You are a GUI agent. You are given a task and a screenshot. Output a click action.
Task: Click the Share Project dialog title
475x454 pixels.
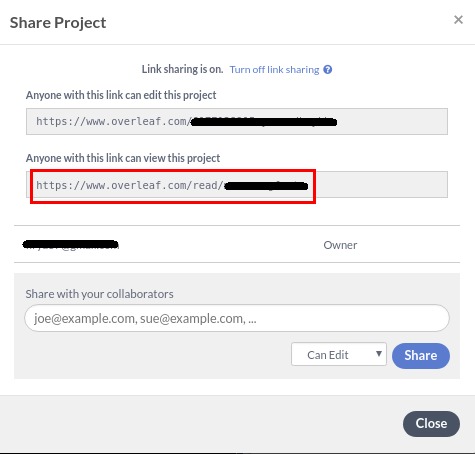tap(58, 23)
